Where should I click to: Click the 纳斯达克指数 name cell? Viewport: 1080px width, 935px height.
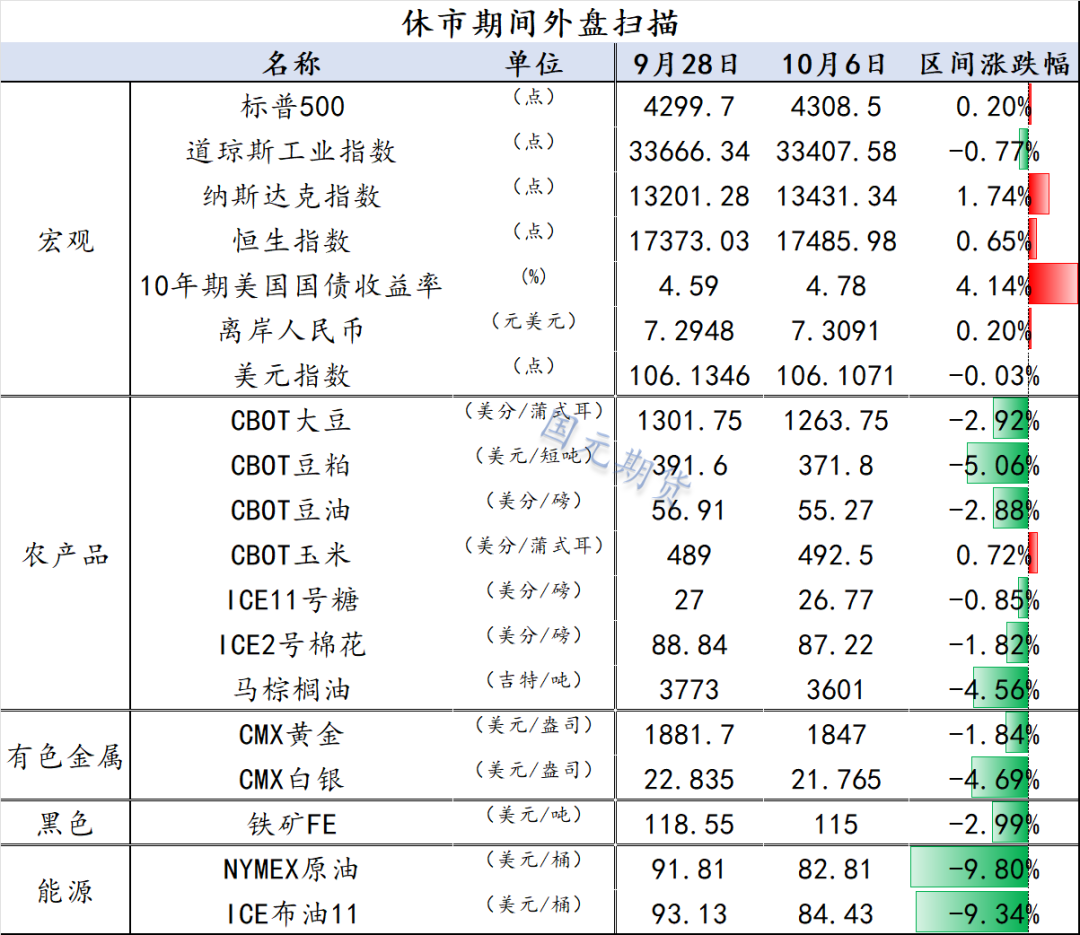point(291,196)
